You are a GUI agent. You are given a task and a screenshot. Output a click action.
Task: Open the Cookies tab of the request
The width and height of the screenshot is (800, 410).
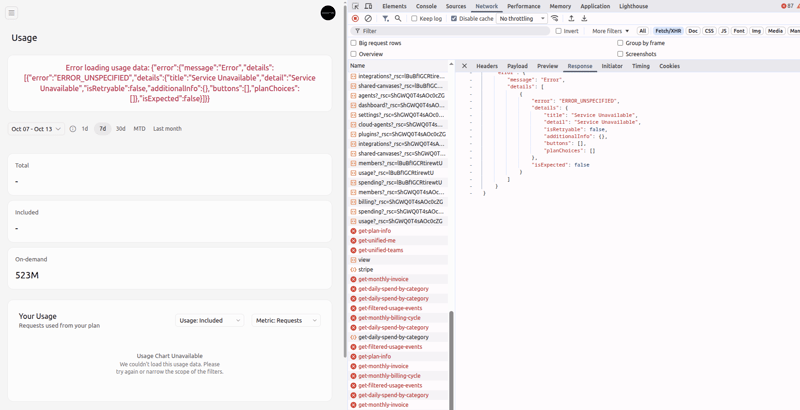point(669,66)
